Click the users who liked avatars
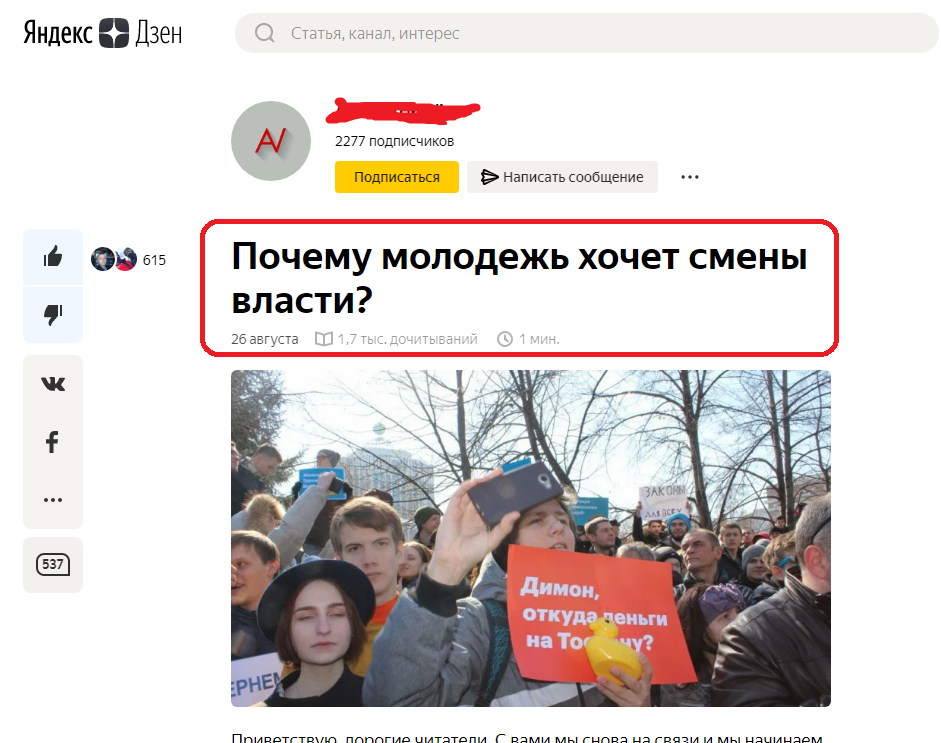This screenshot has height=743, width=941. coord(114,259)
